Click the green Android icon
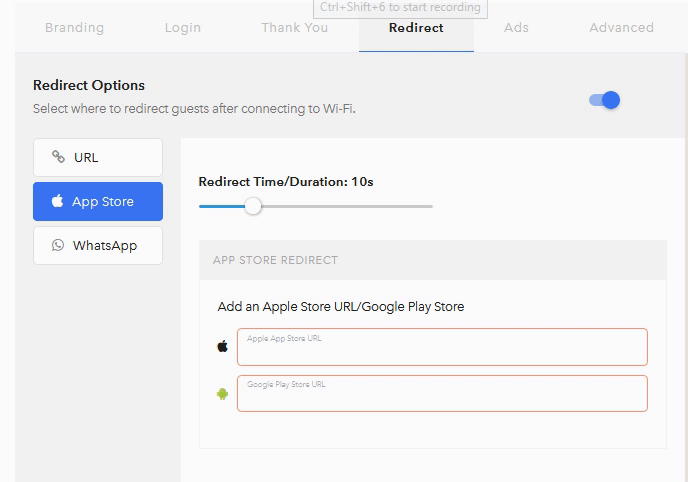The height and width of the screenshot is (482, 688). pyautogui.click(x=222, y=393)
